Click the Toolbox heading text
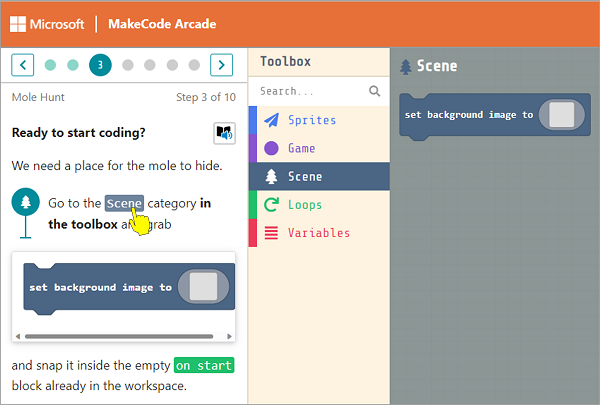This screenshot has height=405, width=600. [x=285, y=61]
